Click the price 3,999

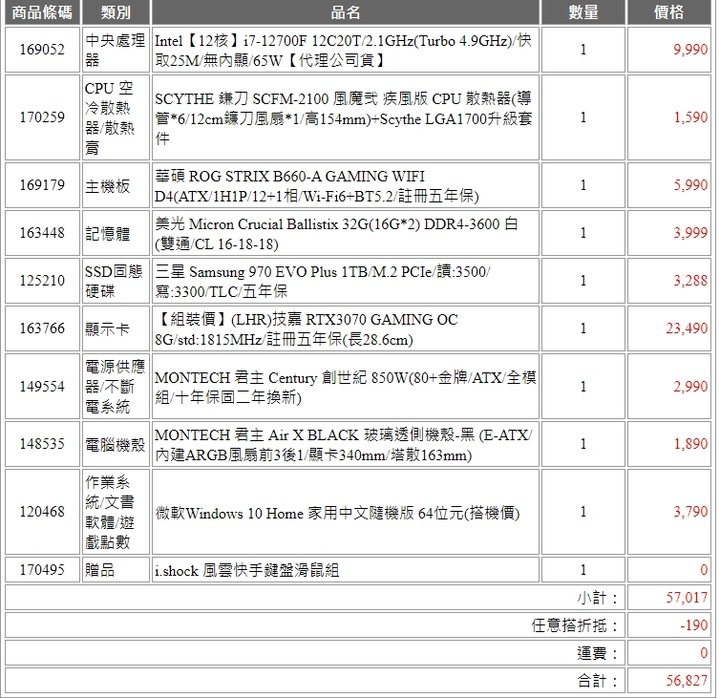click(x=691, y=233)
